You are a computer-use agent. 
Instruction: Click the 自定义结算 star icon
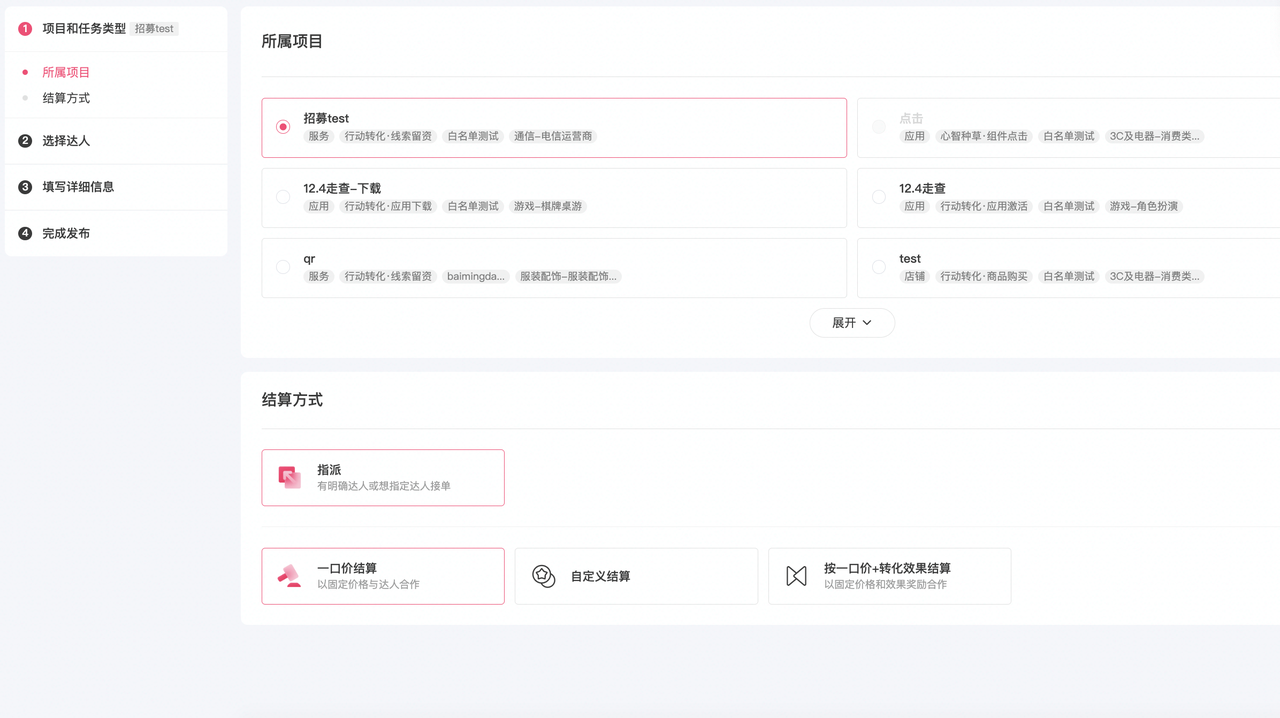tap(543, 576)
